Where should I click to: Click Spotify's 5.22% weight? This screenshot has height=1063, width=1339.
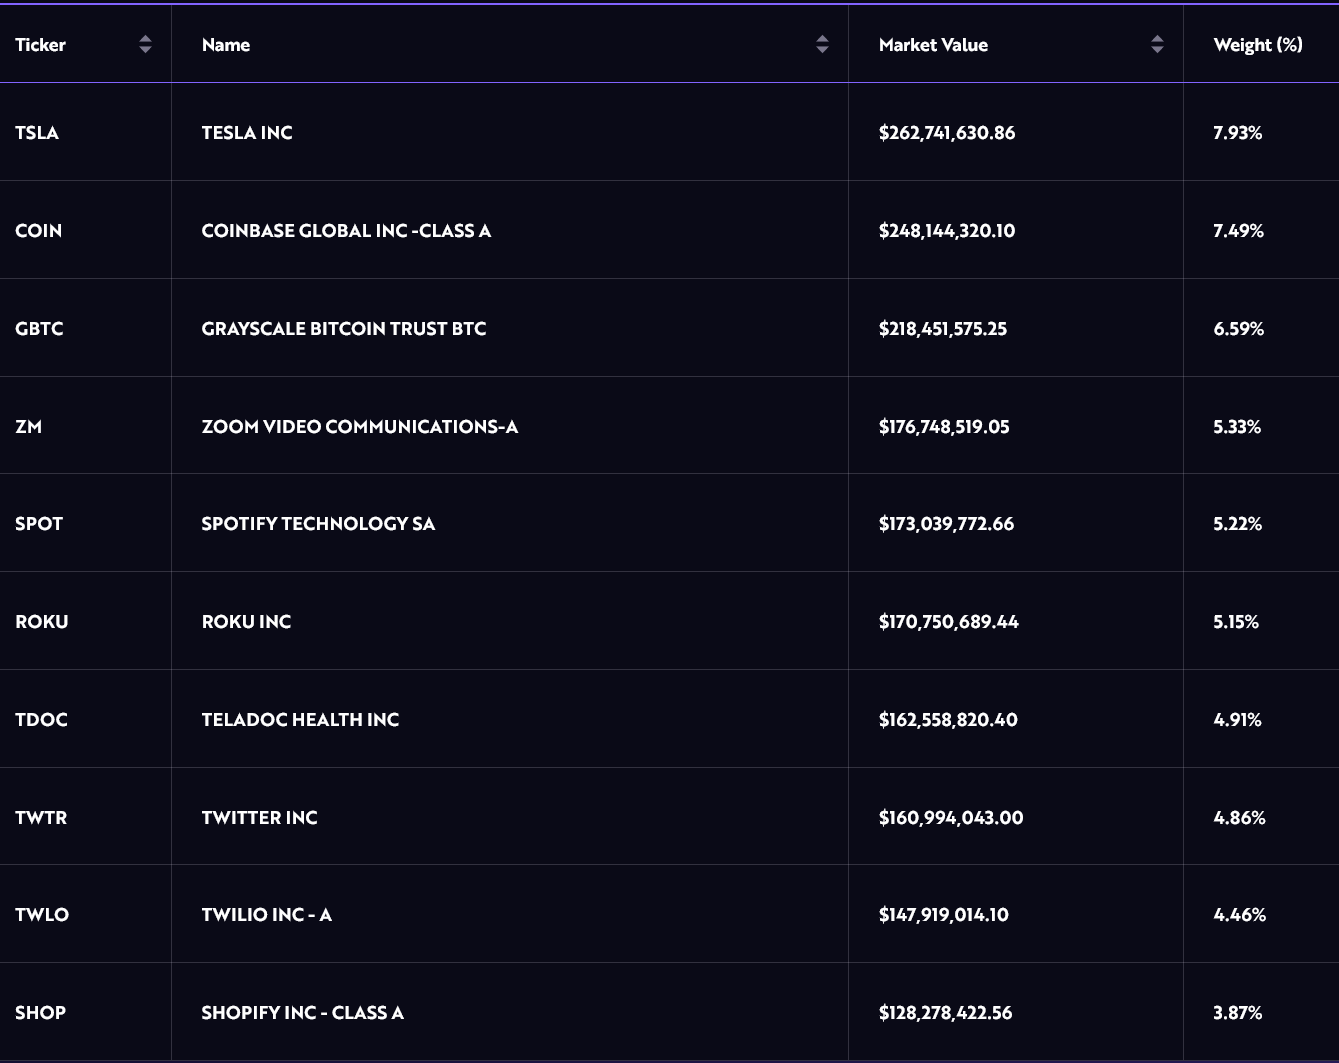1238,524
